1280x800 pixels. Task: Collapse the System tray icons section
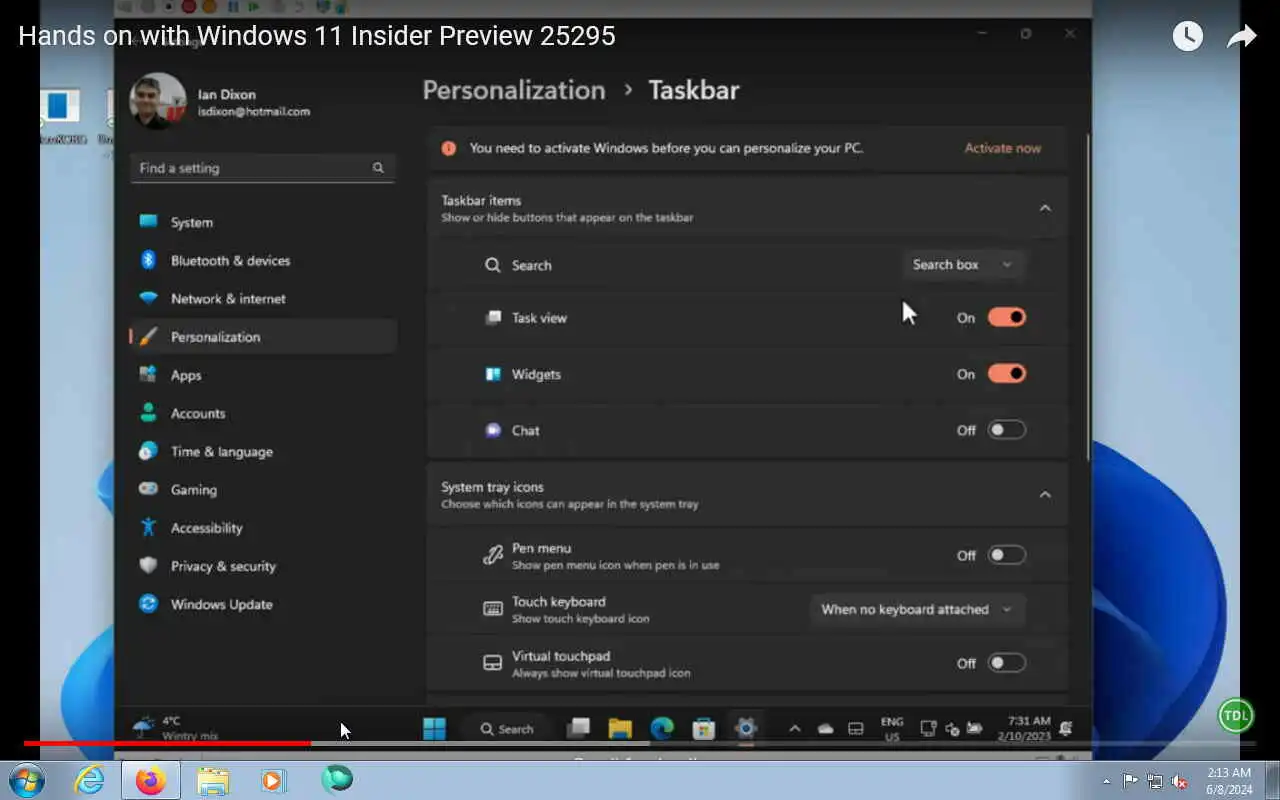pos(1045,494)
